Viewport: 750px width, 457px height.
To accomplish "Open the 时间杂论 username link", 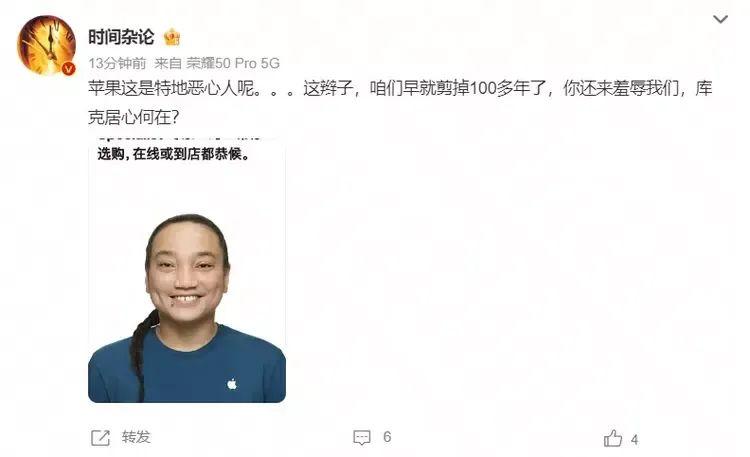I will [121, 37].
